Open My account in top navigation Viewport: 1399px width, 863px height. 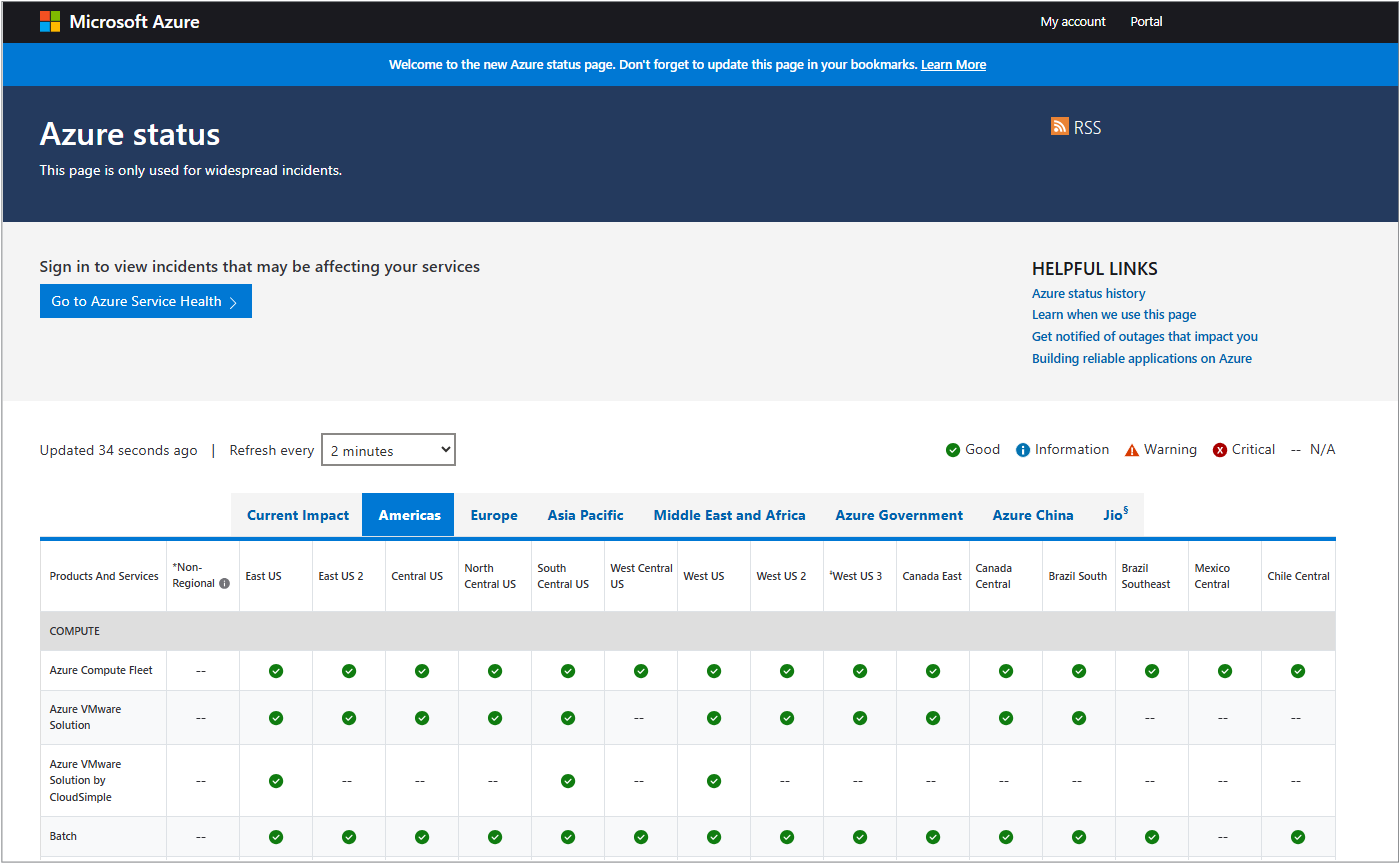[x=1073, y=22]
